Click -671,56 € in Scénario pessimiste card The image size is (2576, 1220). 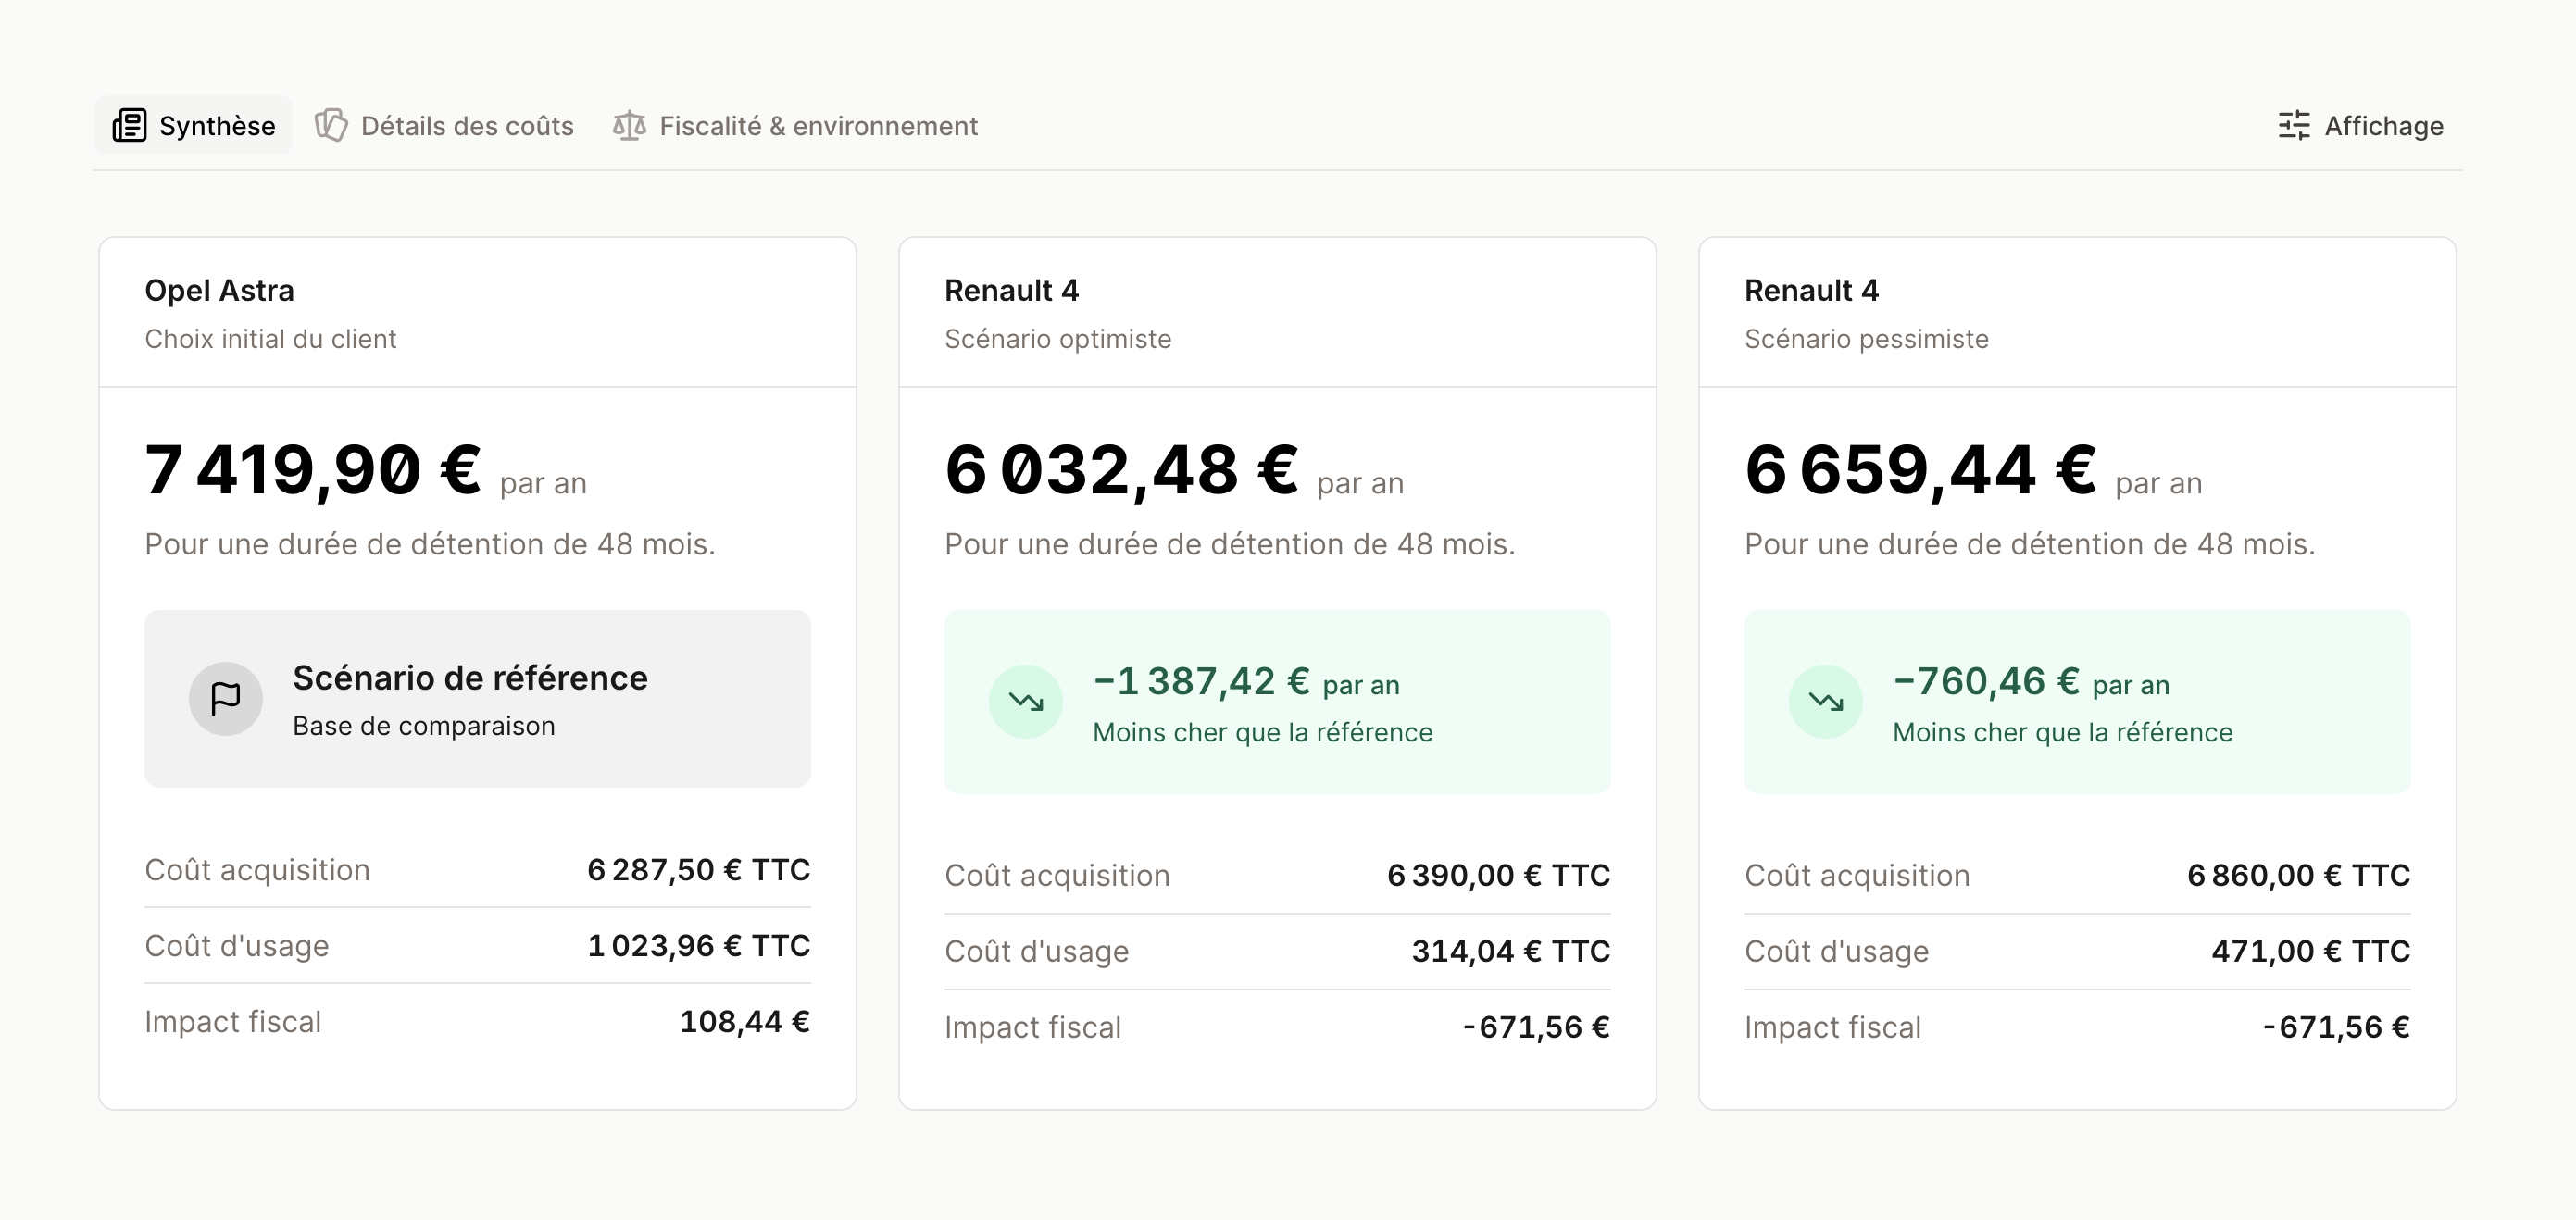pos(2337,1028)
